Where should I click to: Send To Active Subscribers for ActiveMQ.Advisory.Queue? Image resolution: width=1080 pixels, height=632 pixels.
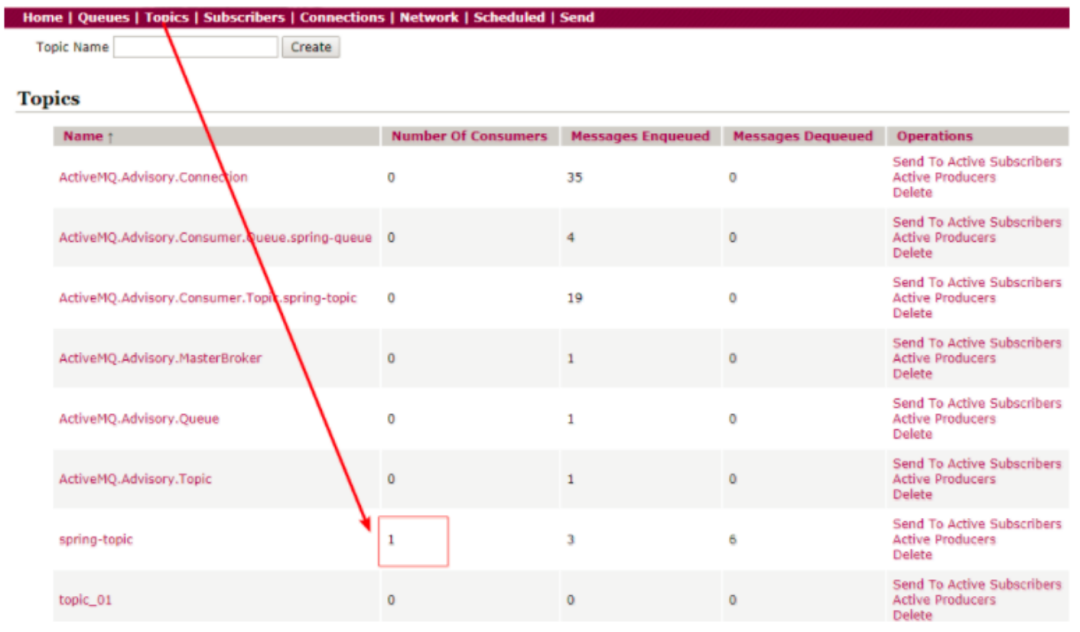(977, 403)
